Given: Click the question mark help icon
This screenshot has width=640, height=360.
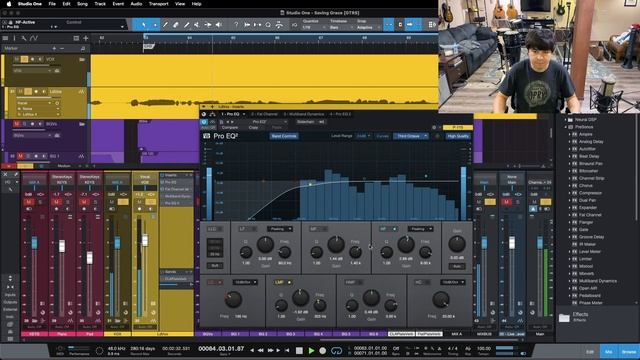Looking at the screenshot, I should click(236, 25).
